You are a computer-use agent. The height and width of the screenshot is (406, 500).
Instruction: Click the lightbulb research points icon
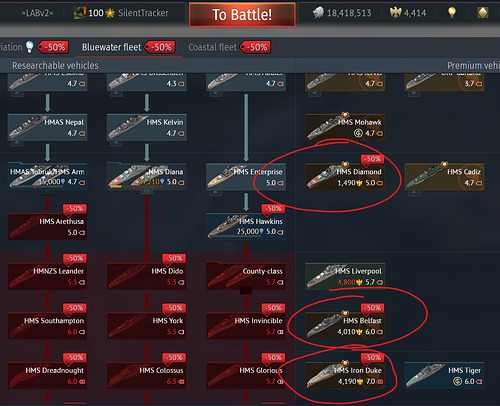(x=452, y=13)
